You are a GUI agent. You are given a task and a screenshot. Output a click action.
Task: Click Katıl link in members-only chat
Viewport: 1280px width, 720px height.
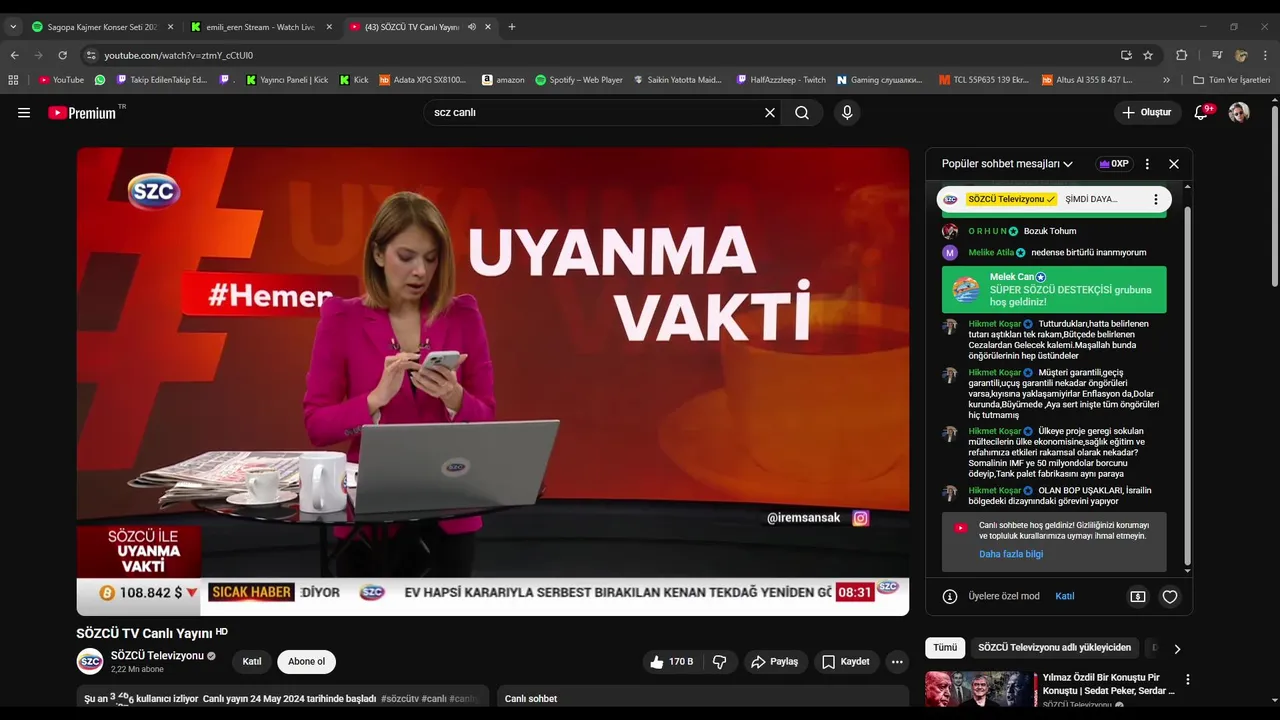1065,596
